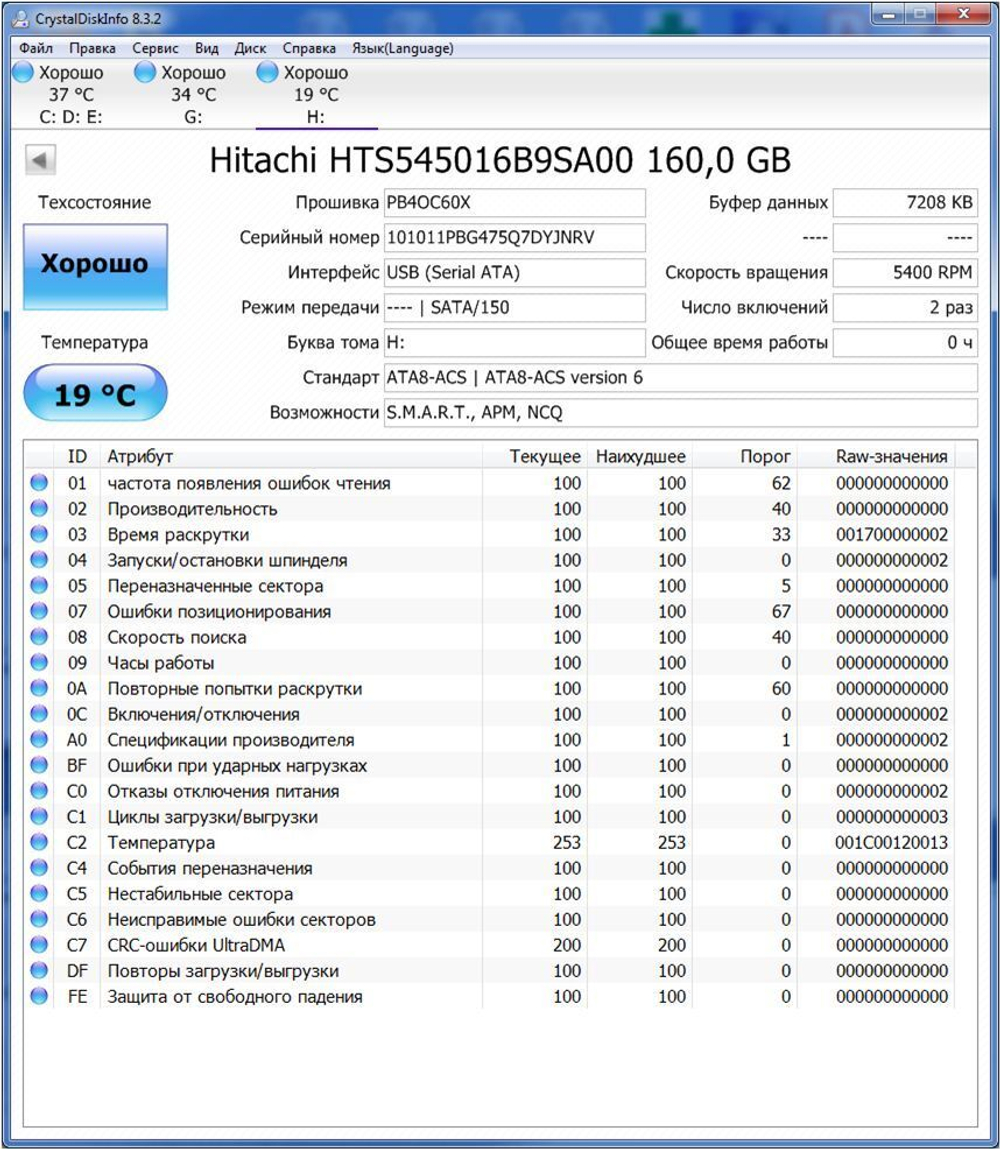Viewport: 1000px width, 1149px height.
Task: Click the serial number field
Action: pyautogui.click(x=514, y=238)
